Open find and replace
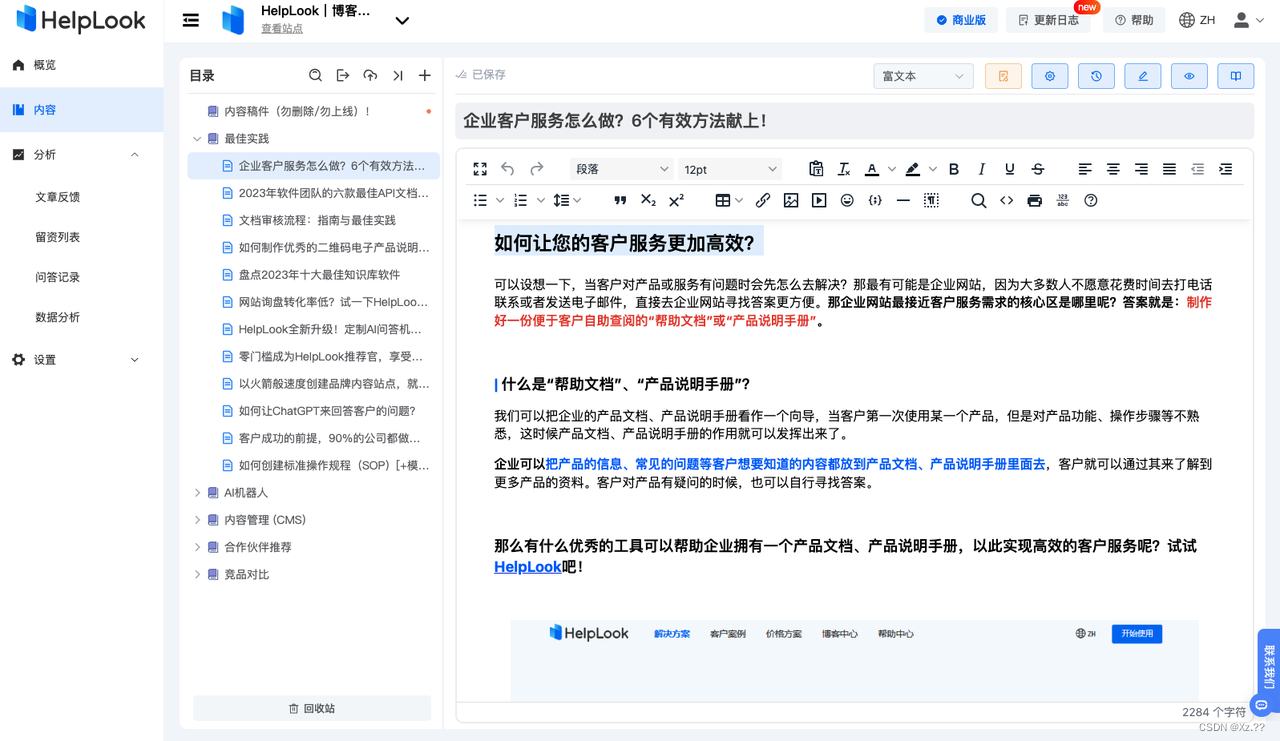Screen dimensions: 1280x741 [978, 201]
